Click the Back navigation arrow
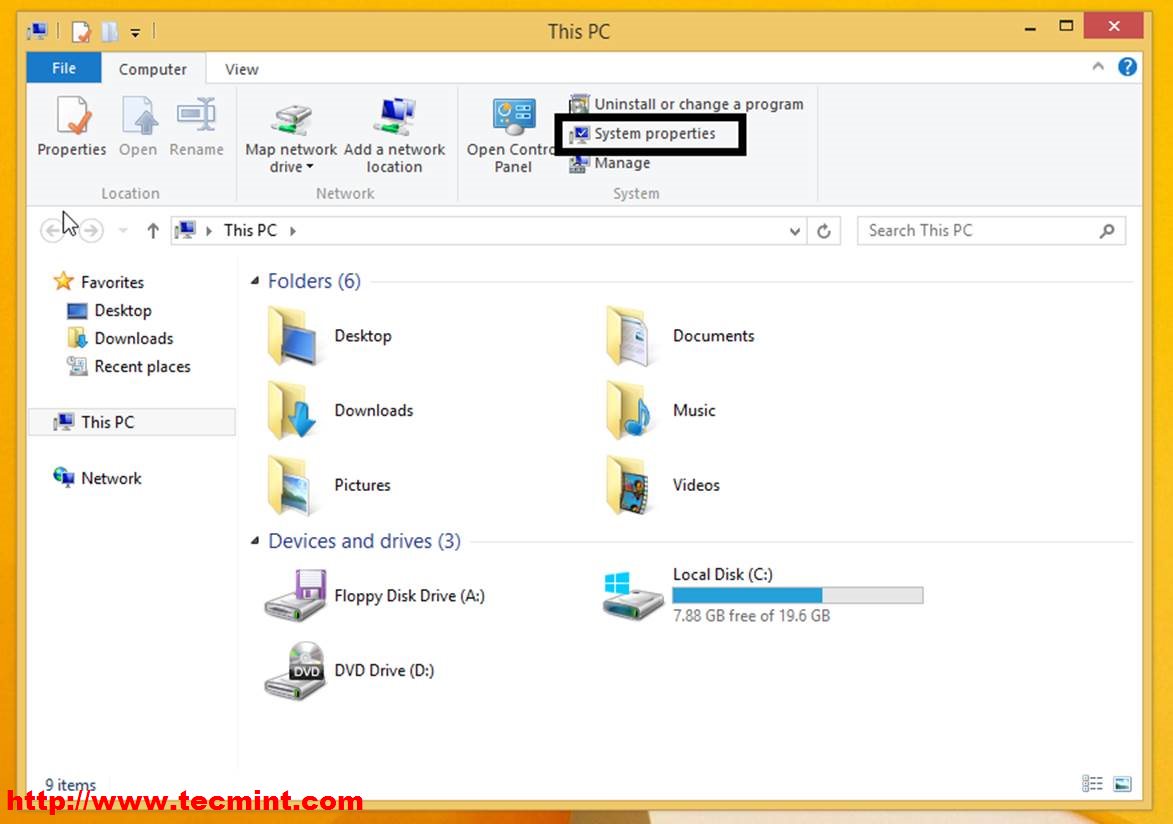 click(52, 231)
